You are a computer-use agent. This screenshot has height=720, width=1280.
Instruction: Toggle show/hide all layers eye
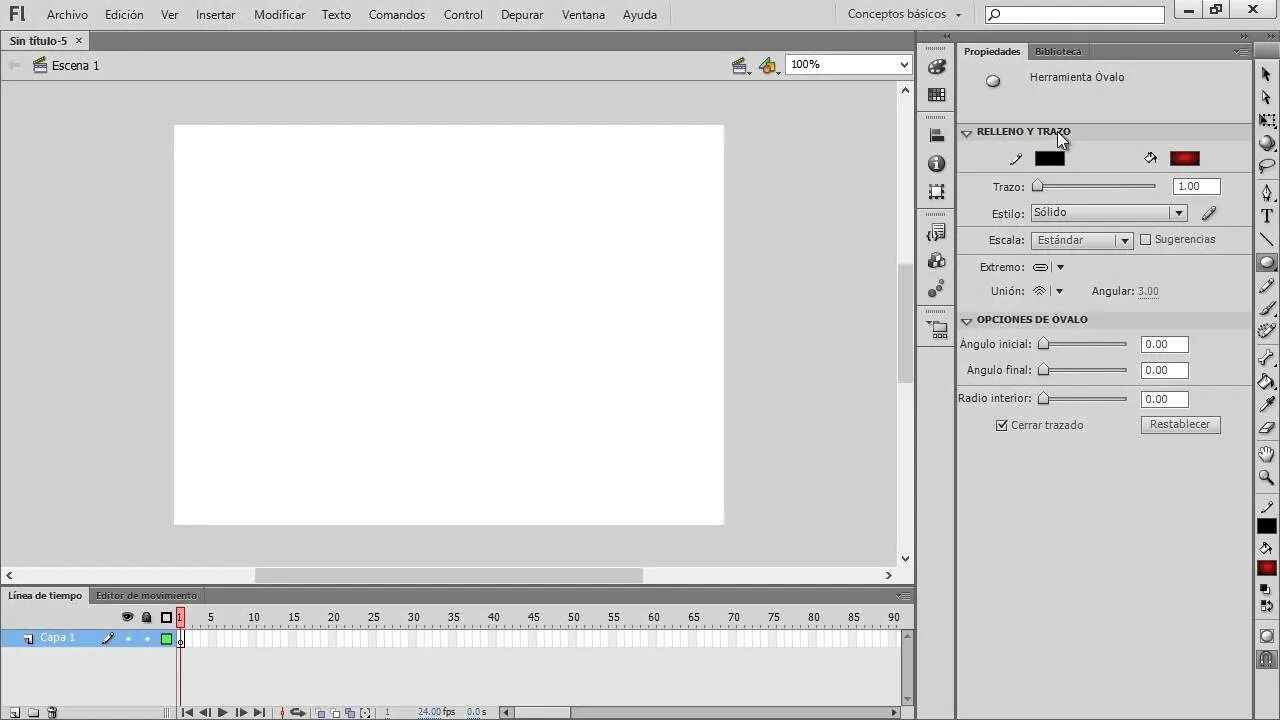click(127, 617)
